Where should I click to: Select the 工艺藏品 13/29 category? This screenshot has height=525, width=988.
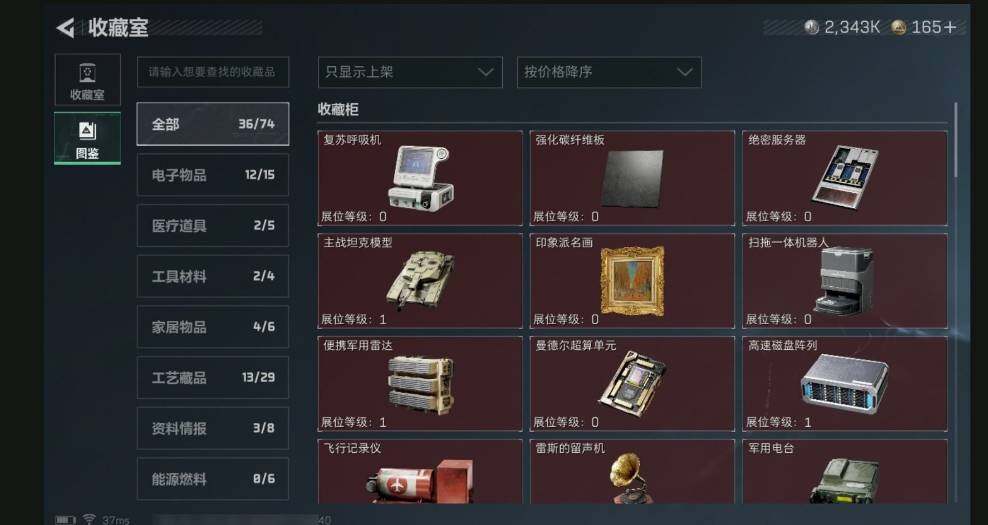[213, 378]
